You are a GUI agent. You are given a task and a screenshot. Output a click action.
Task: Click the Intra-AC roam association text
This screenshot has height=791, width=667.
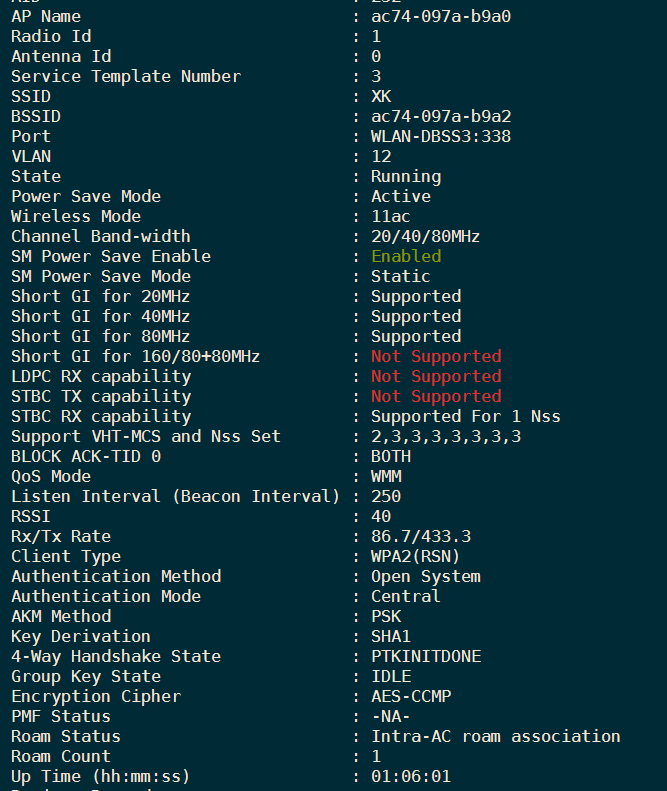coord(496,736)
